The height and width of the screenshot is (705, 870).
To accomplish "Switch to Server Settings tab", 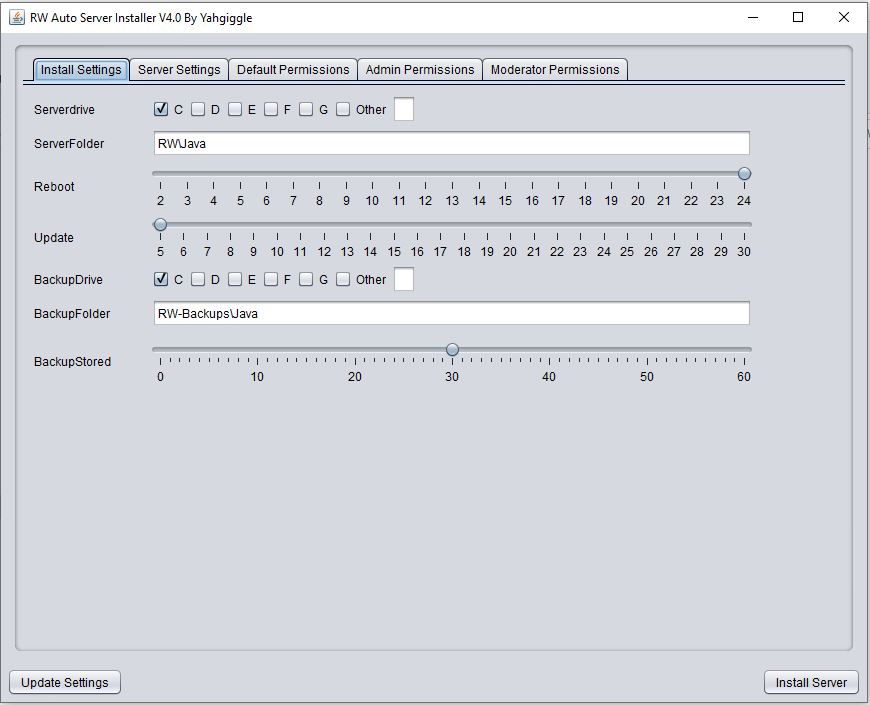I will click(179, 70).
